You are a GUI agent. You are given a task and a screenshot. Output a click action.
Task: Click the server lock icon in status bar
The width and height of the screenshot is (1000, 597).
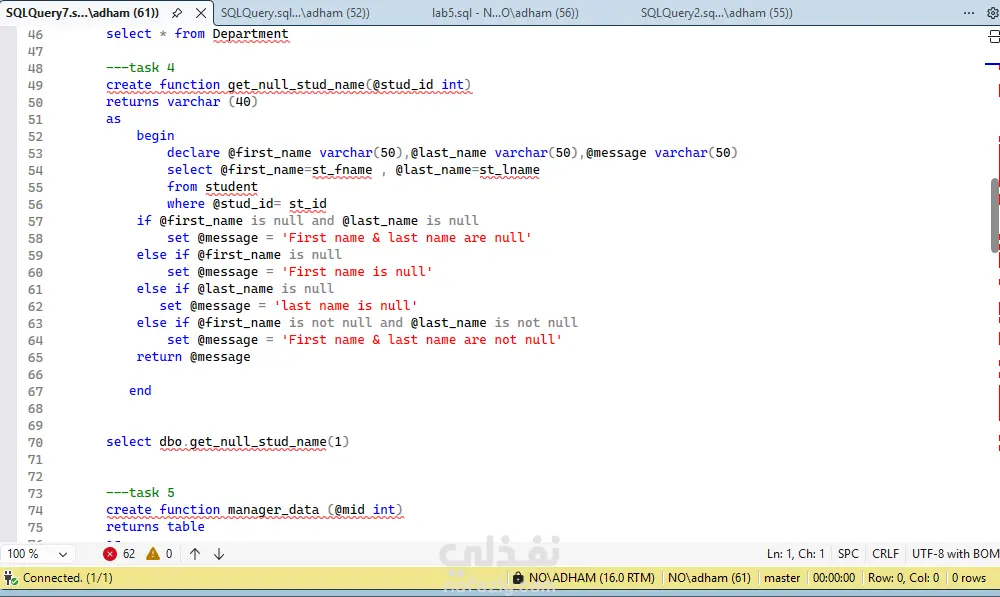click(x=518, y=578)
